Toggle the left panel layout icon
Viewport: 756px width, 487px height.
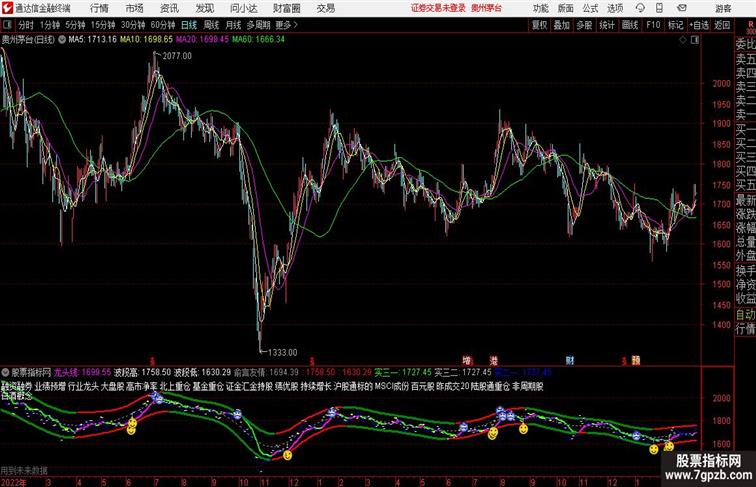coord(7,25)
